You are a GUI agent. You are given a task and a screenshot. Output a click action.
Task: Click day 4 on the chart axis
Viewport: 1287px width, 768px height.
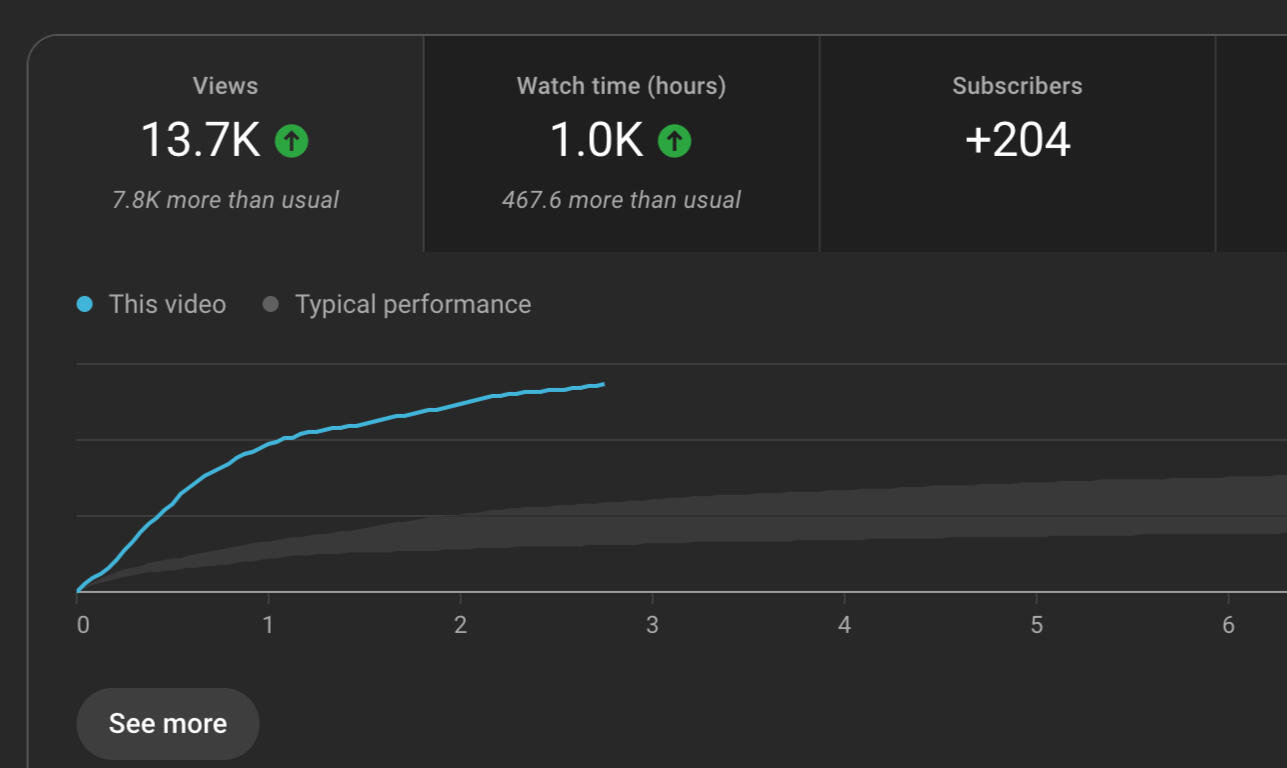pyautogui.click(x=844, y=626)
